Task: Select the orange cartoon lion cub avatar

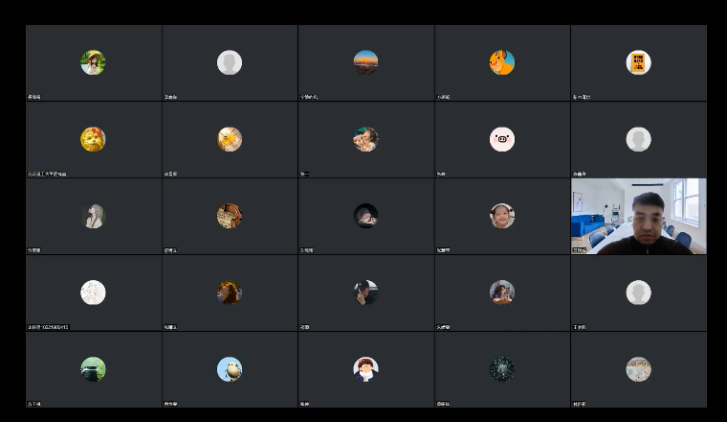Action: tap(502, 63)
